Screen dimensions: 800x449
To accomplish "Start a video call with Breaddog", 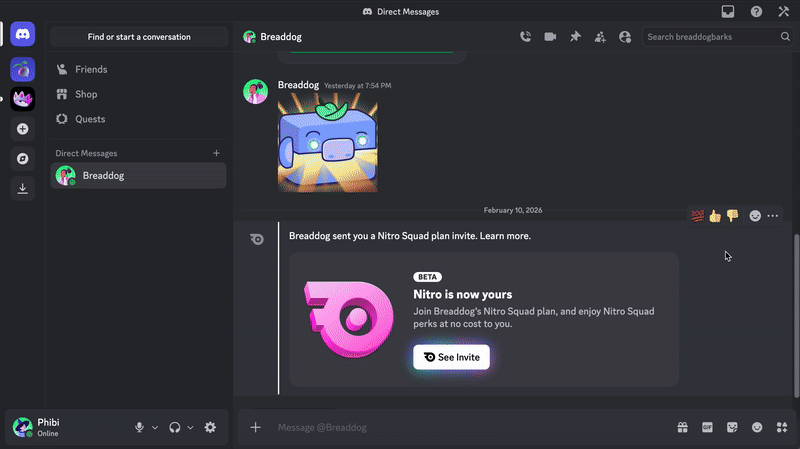I will [550, 37].
